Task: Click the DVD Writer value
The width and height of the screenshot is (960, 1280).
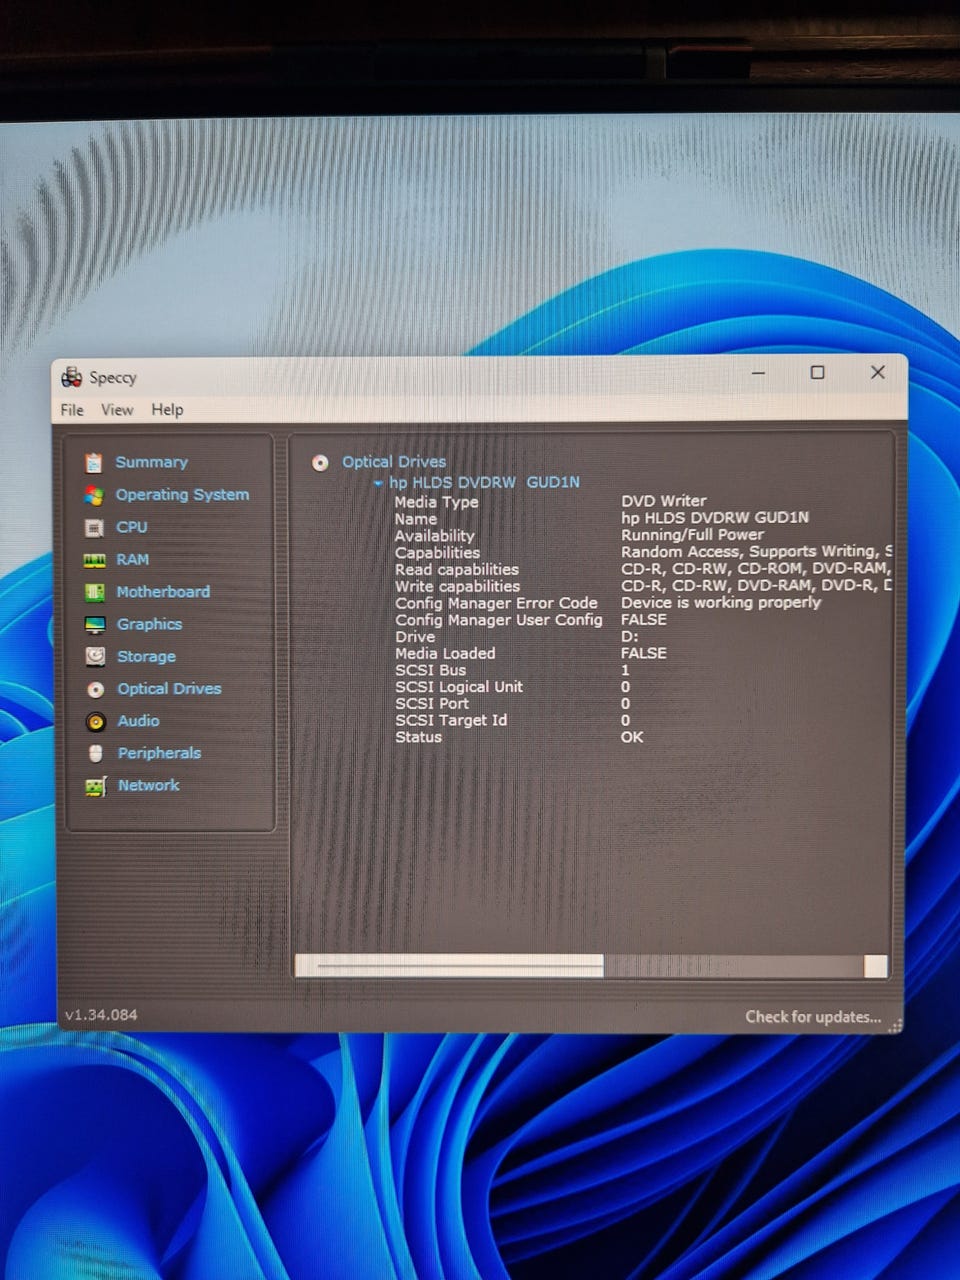Action: [663, 501]
